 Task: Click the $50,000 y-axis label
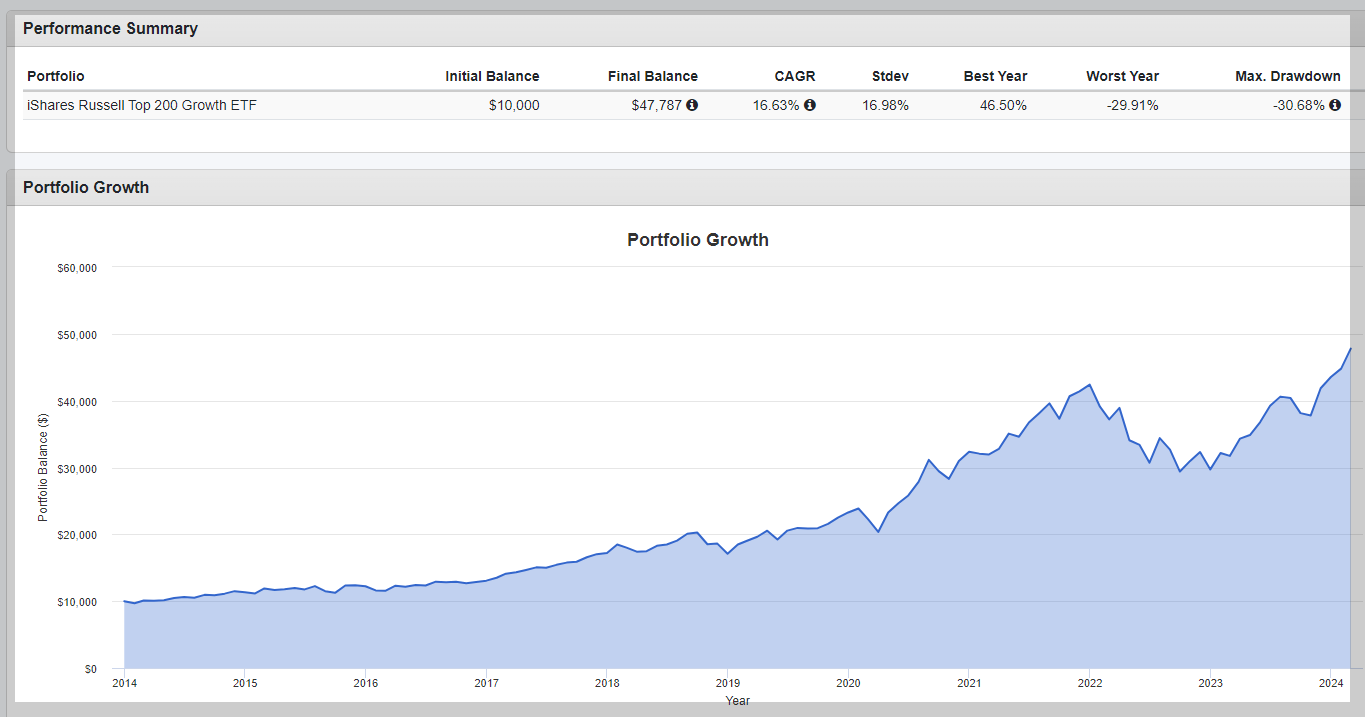coord(76,335)
